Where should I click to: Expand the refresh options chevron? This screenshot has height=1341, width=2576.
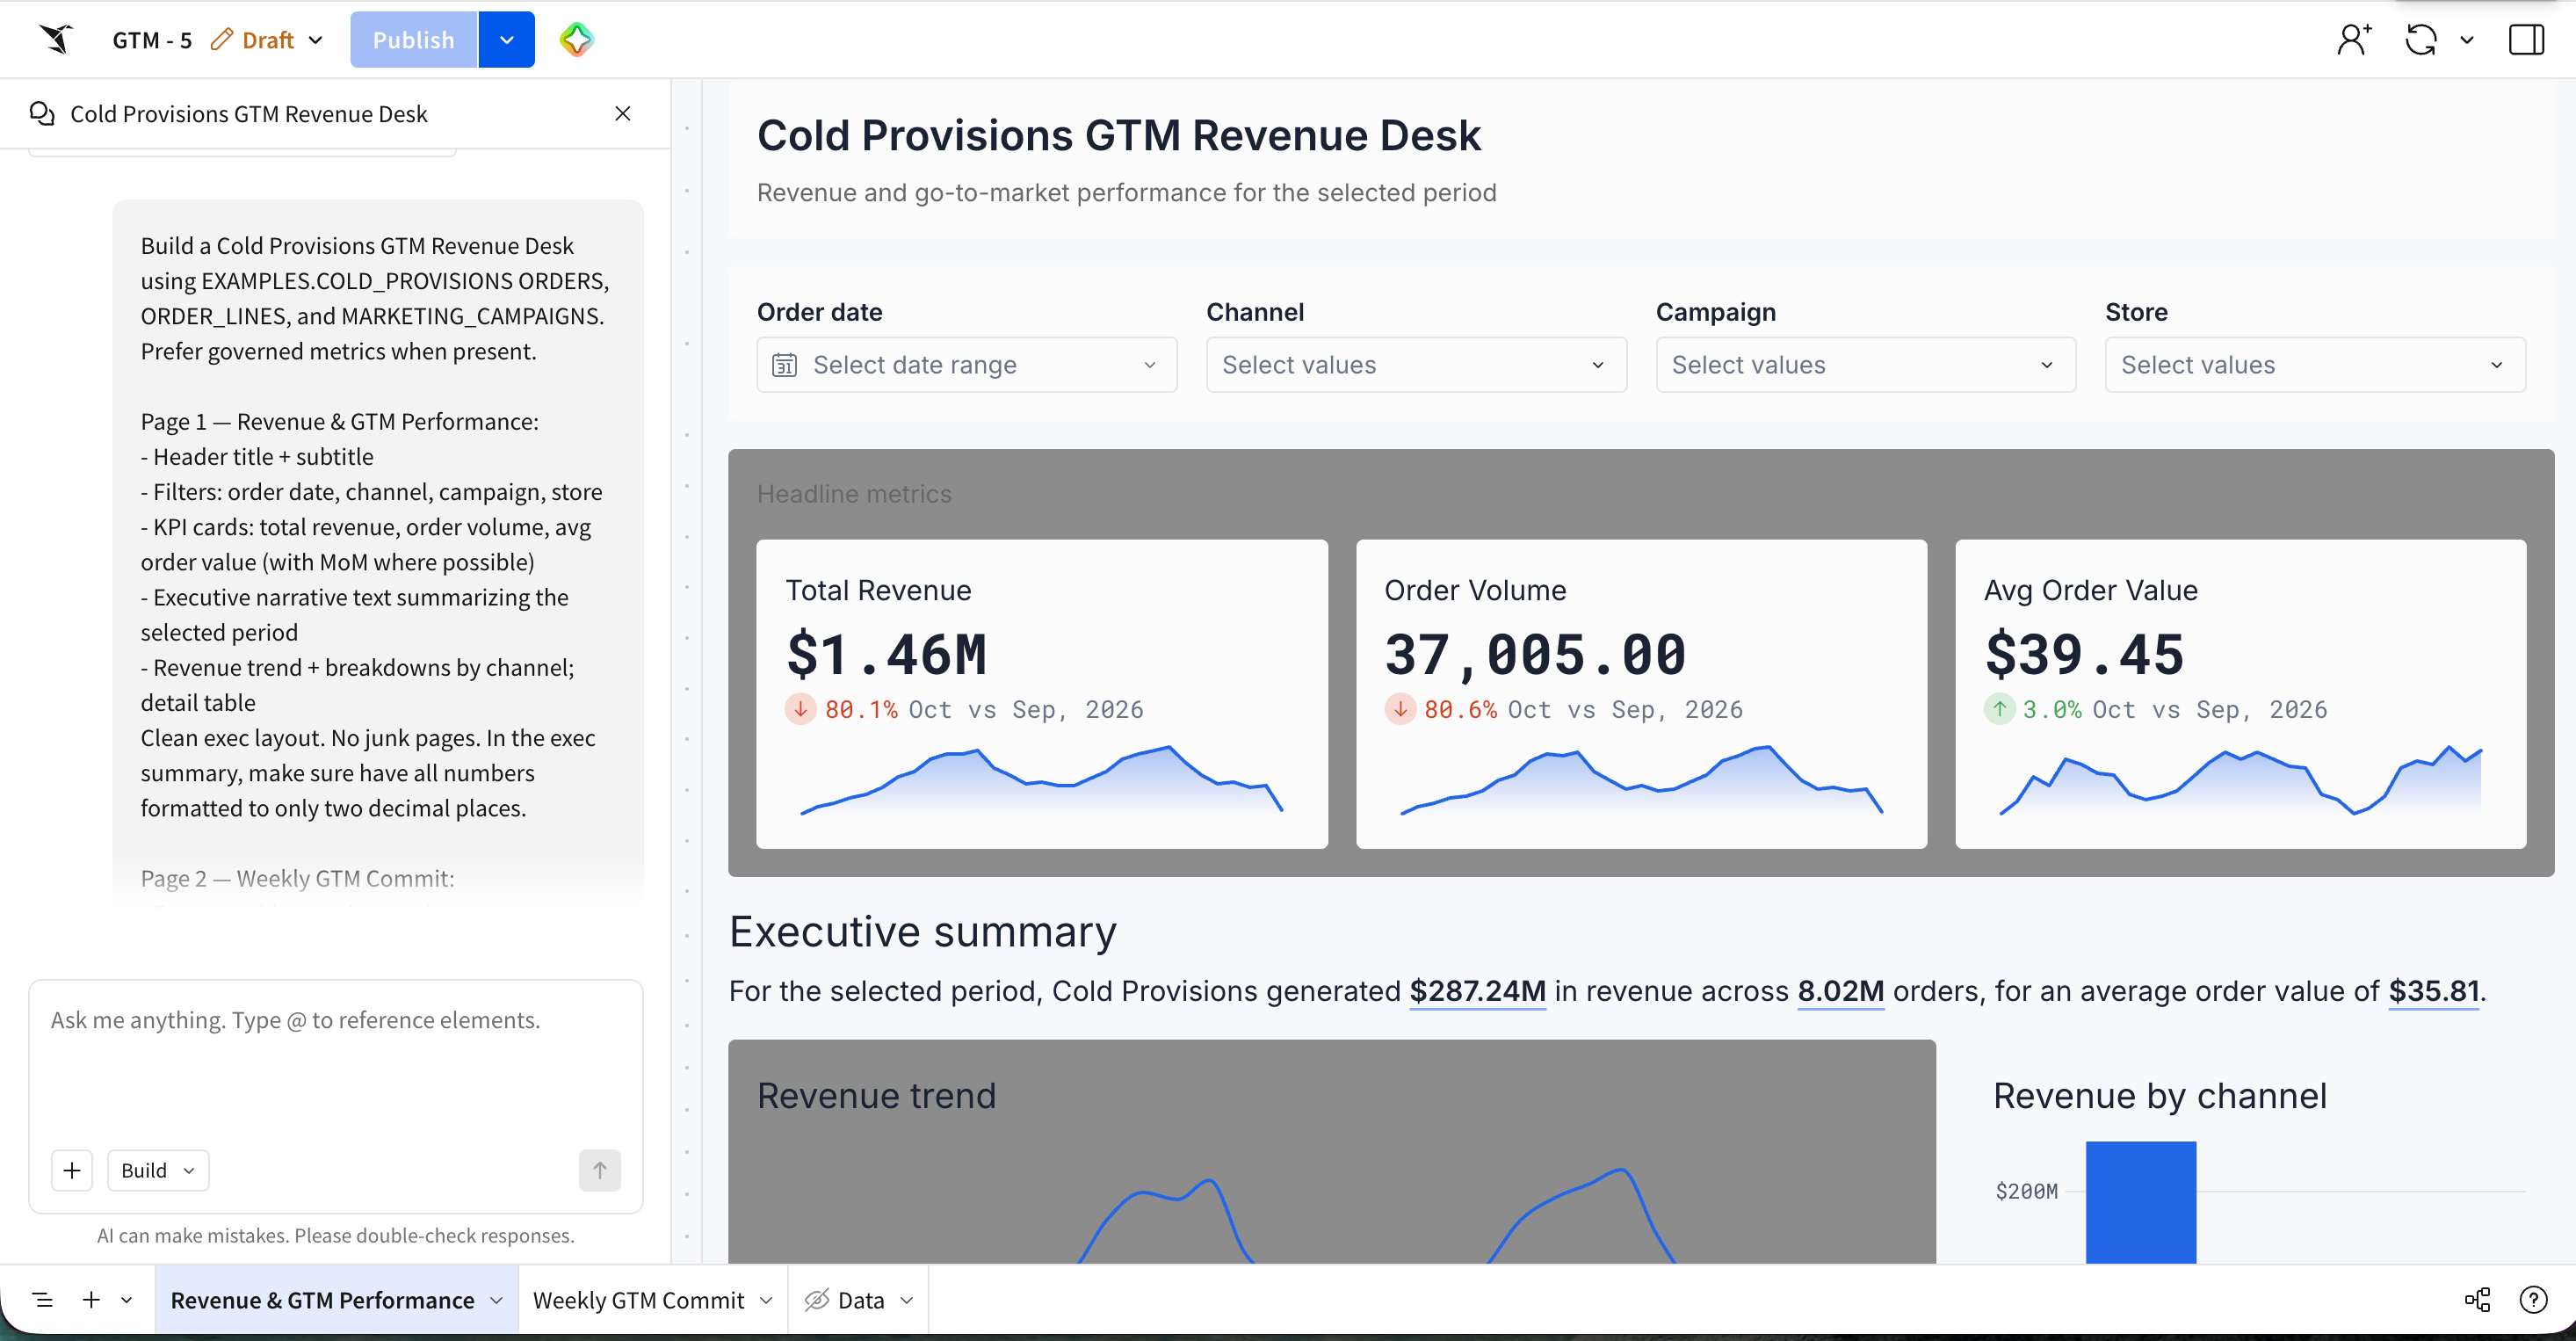pos(2467,40)
